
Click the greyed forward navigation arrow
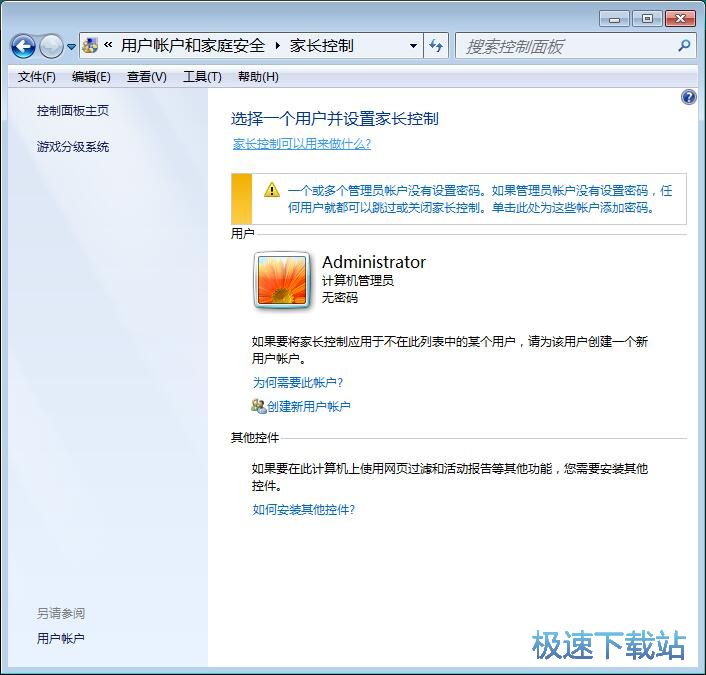click(51, 46)
